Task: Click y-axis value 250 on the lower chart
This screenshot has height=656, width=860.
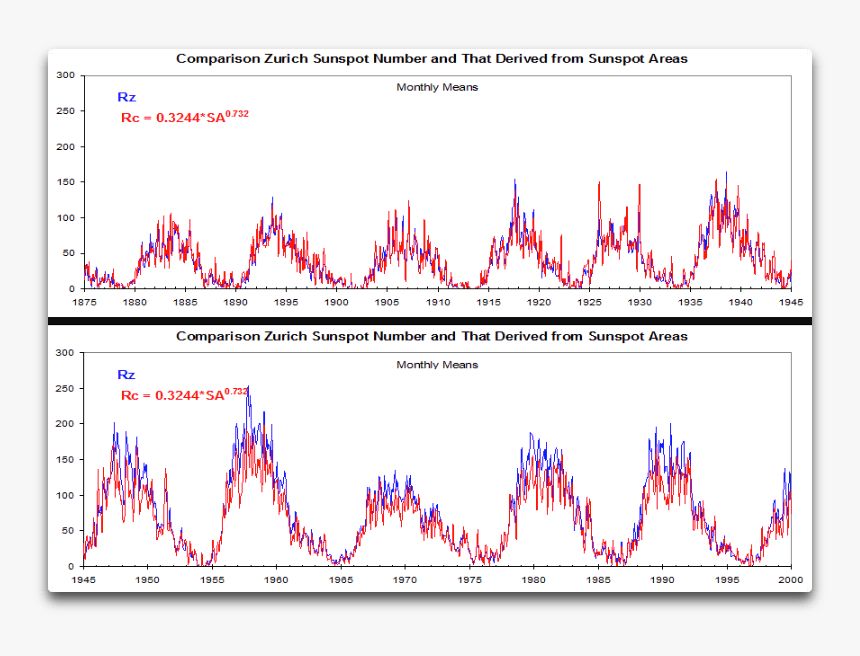Action: (x=65, y=388)
